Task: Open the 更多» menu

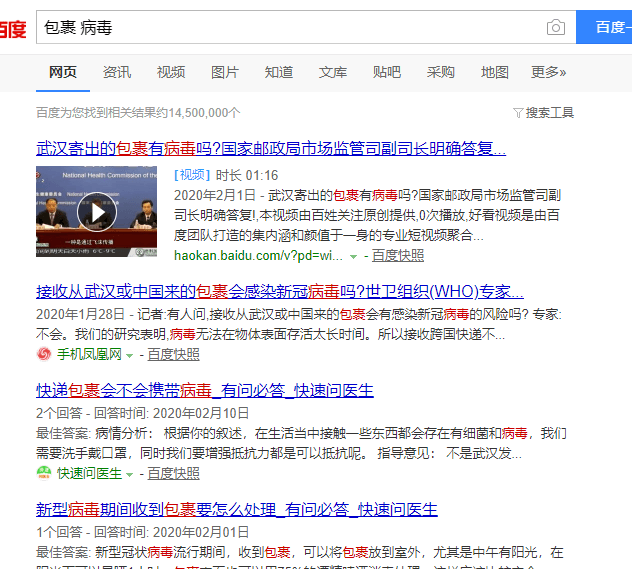Action: pos(549,72)
